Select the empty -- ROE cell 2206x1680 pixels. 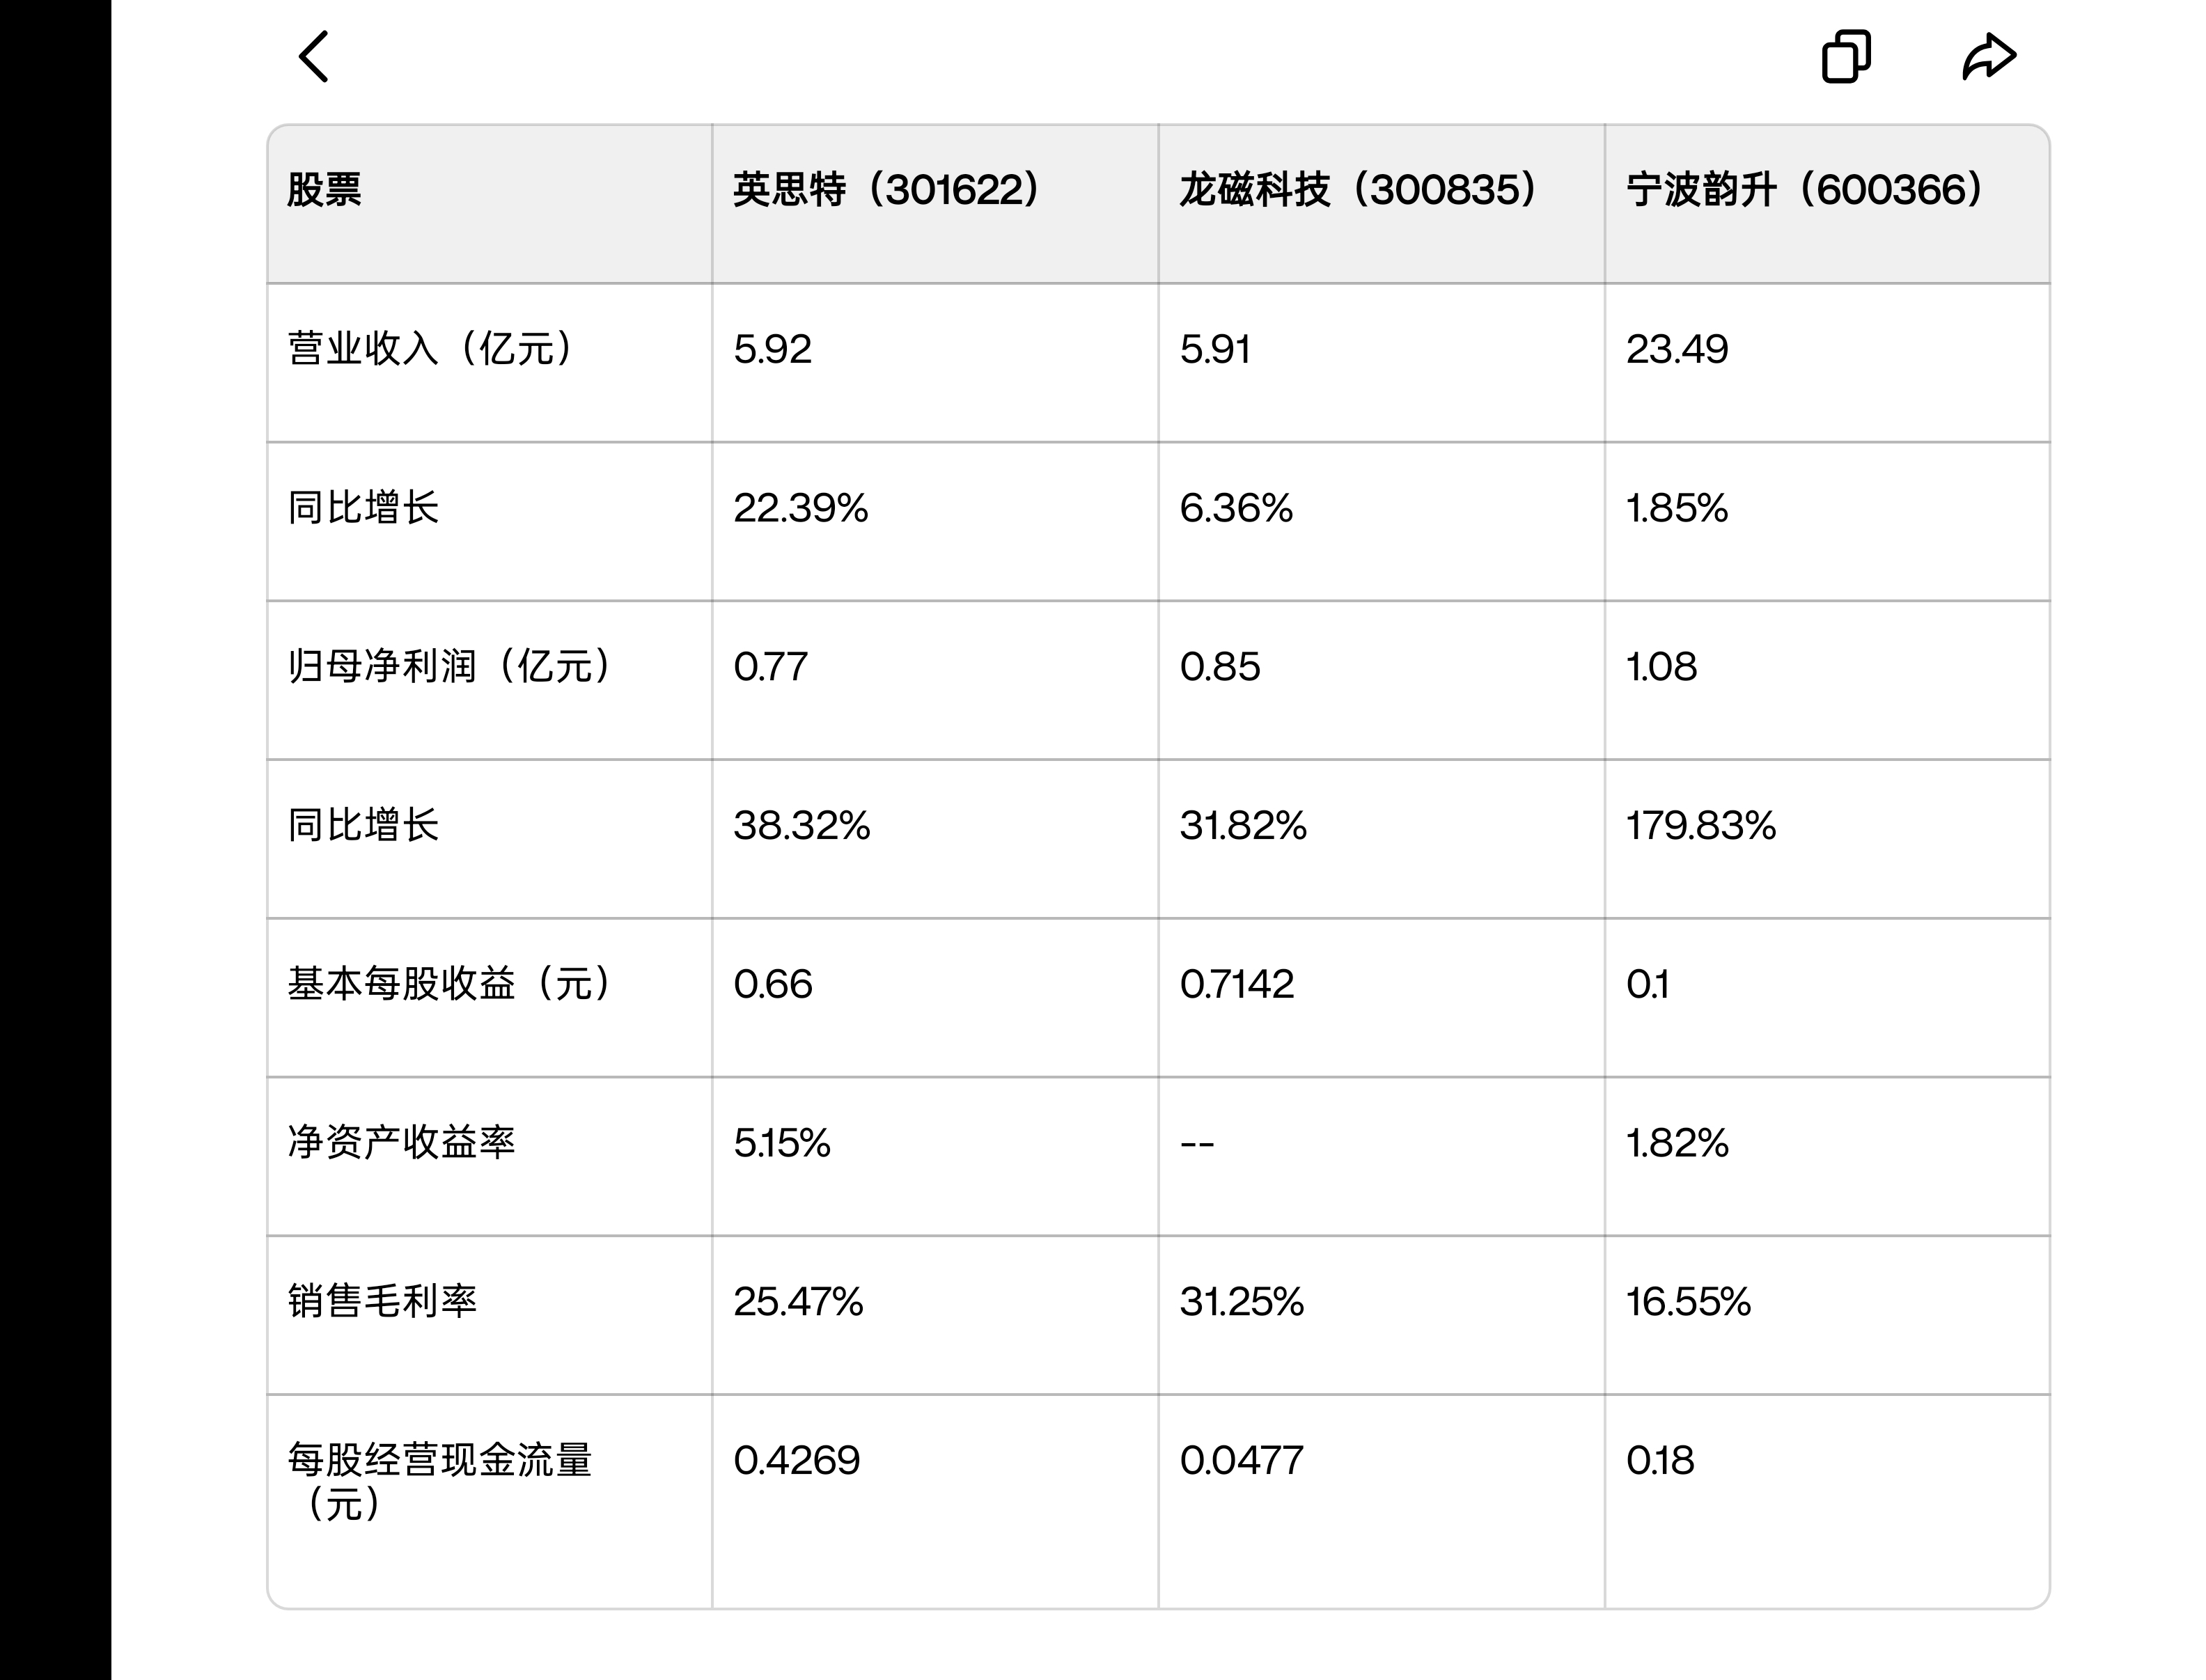tap(1197, 1143)
